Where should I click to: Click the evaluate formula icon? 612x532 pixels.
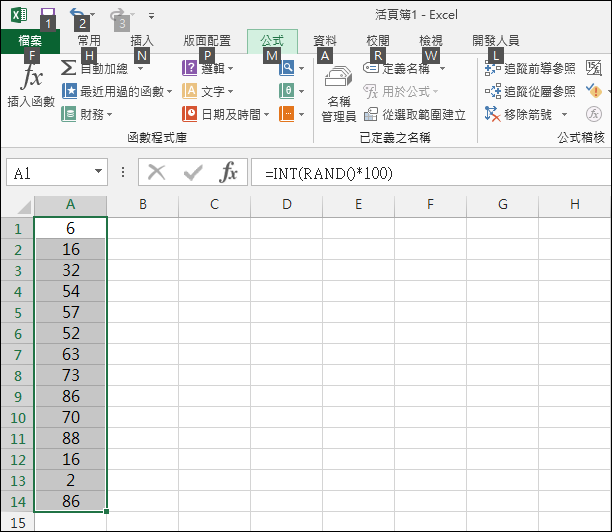594,114
